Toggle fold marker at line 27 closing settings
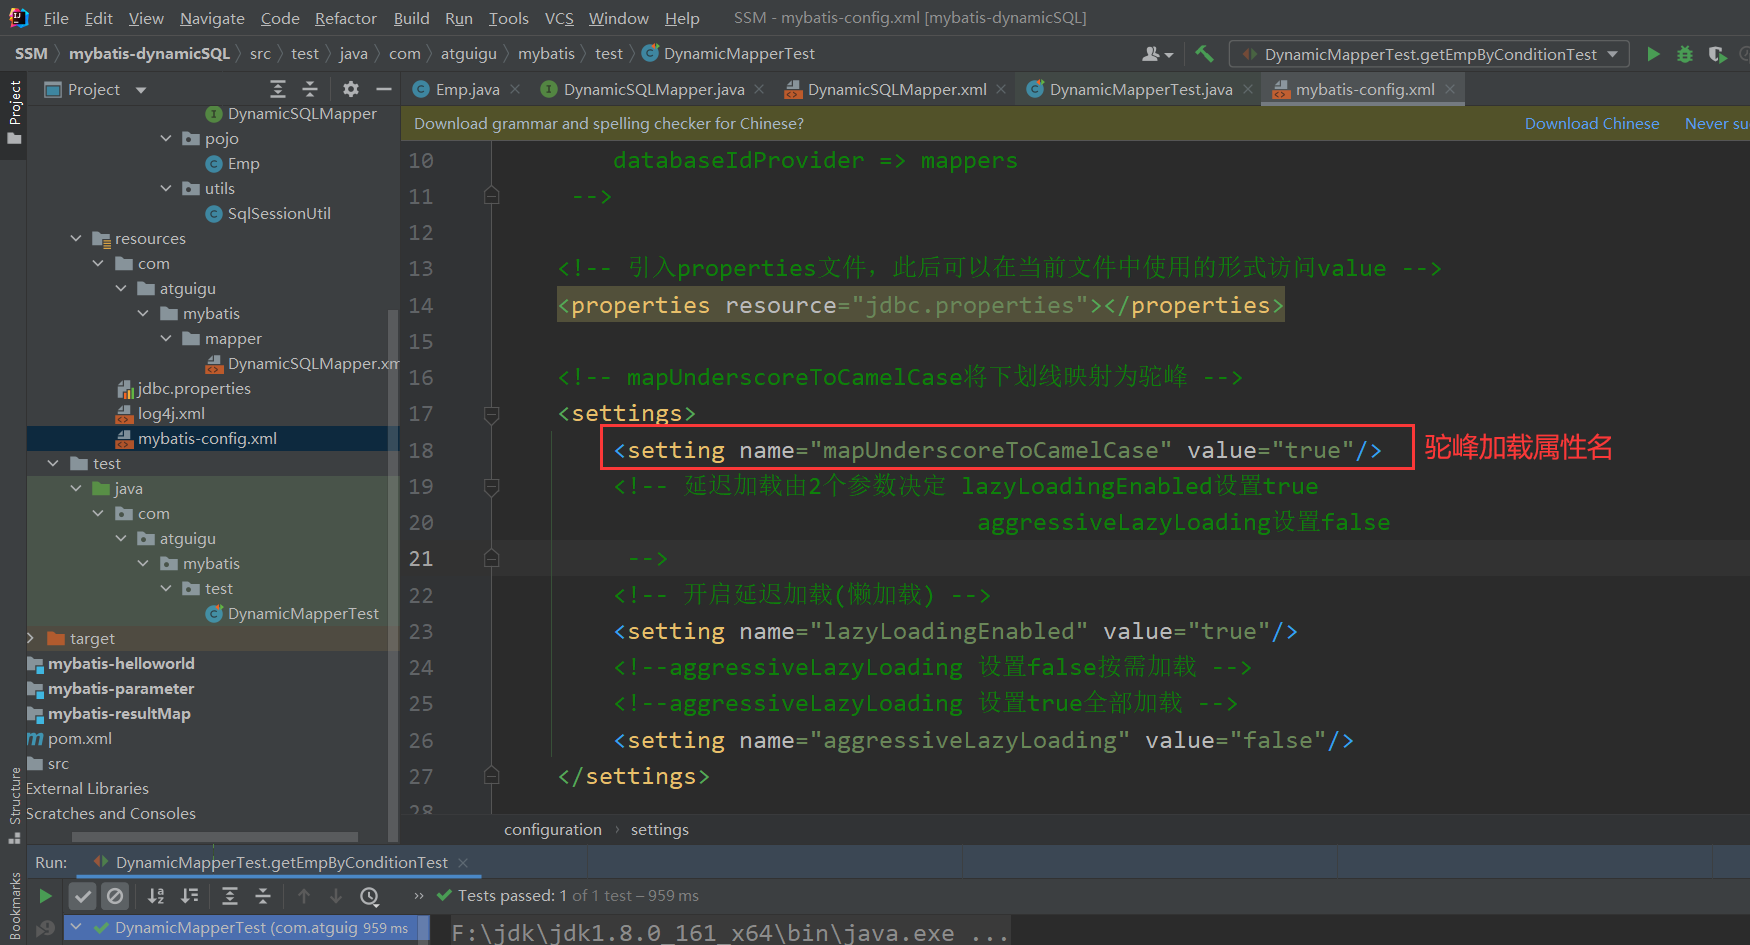 491,776
